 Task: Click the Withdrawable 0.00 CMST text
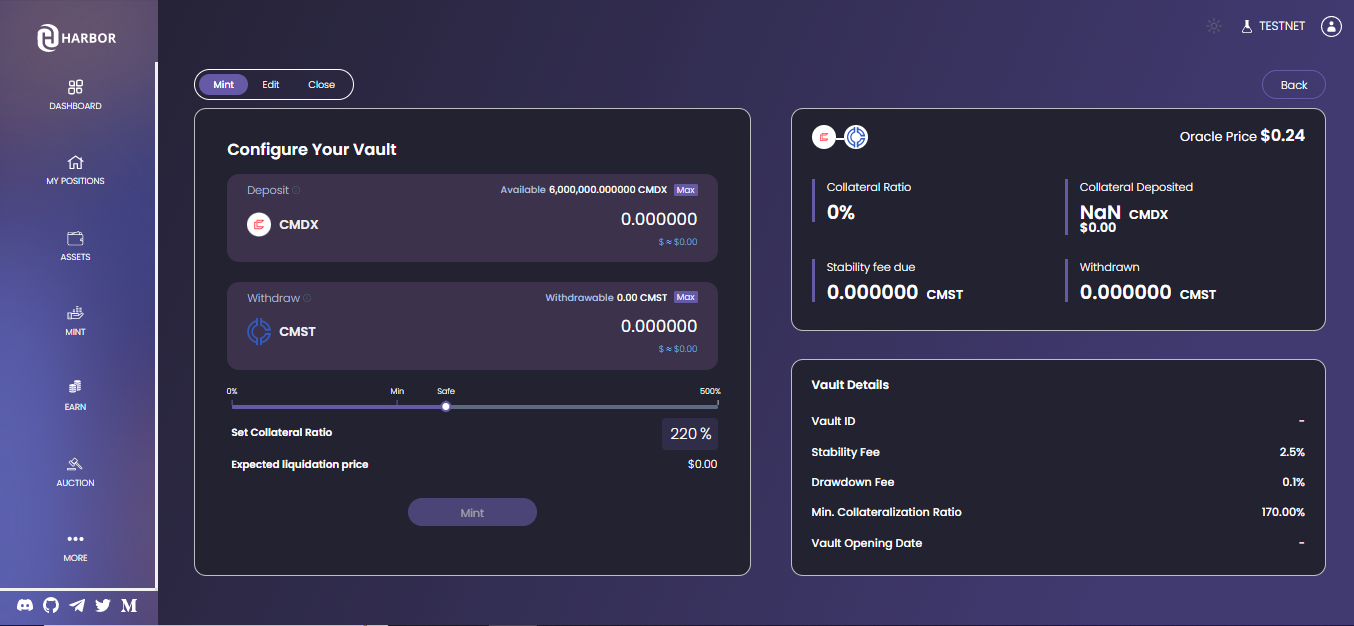coord(606,297)
